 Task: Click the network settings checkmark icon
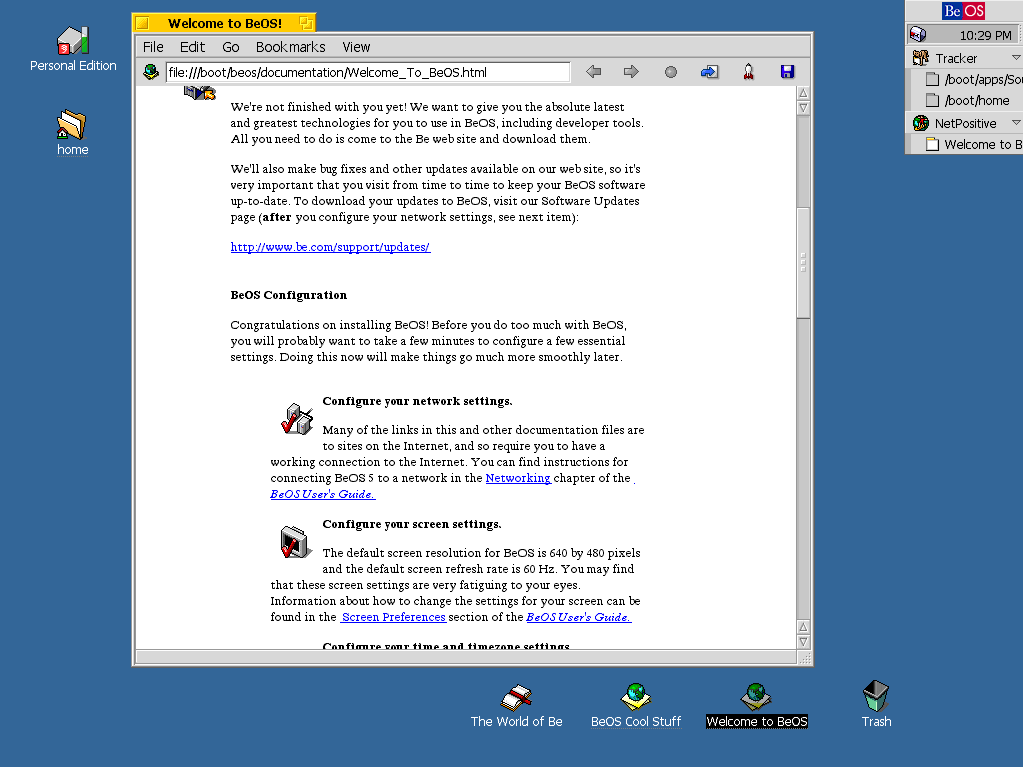tap(297, 419)
